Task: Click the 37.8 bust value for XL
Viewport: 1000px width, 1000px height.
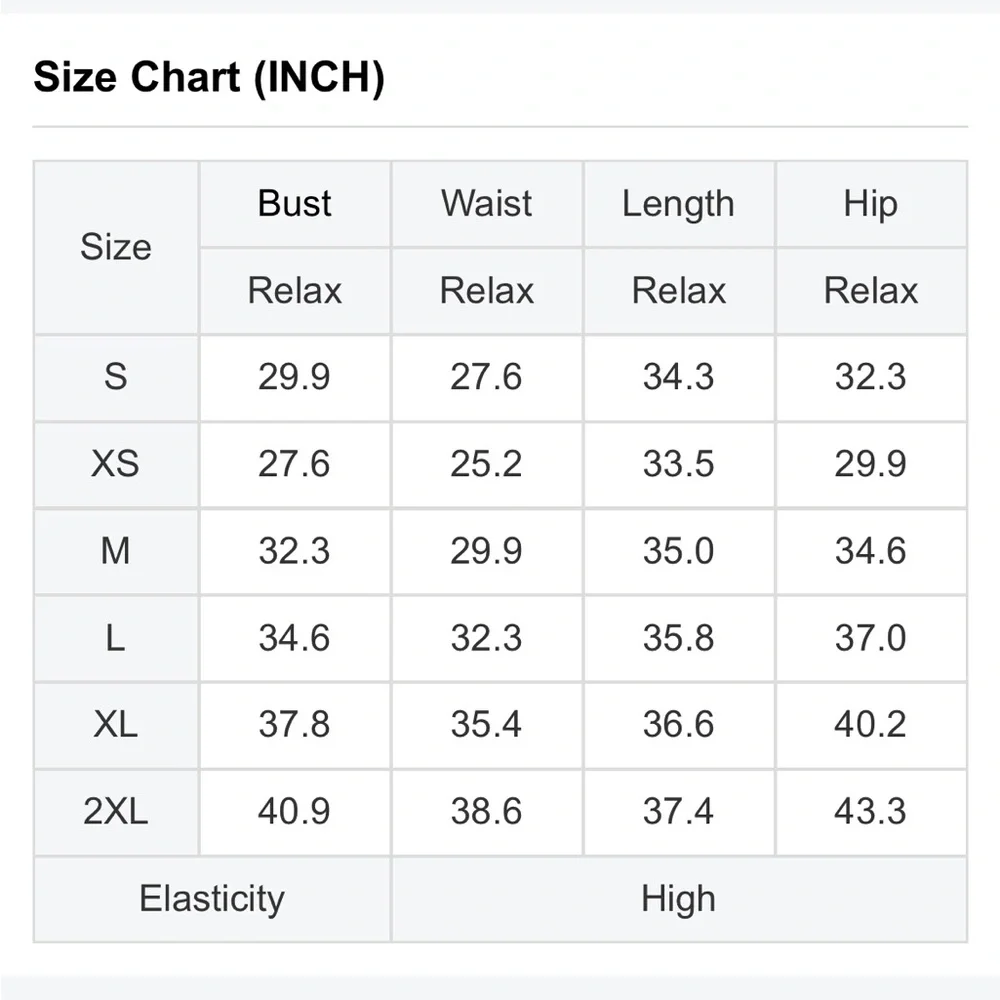Action: click(295, 725)
